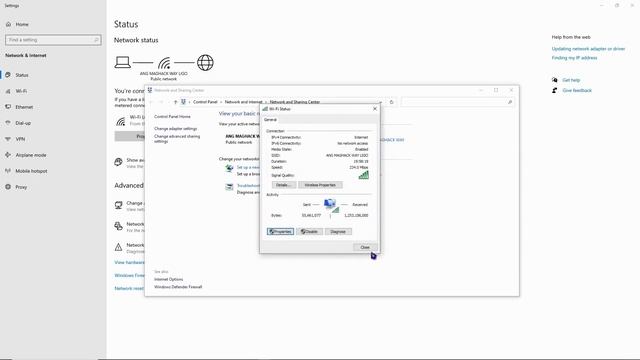Click the Proxy globe icon in sidebar
Viewport: 640px width, 360px height.
[8, 187]
